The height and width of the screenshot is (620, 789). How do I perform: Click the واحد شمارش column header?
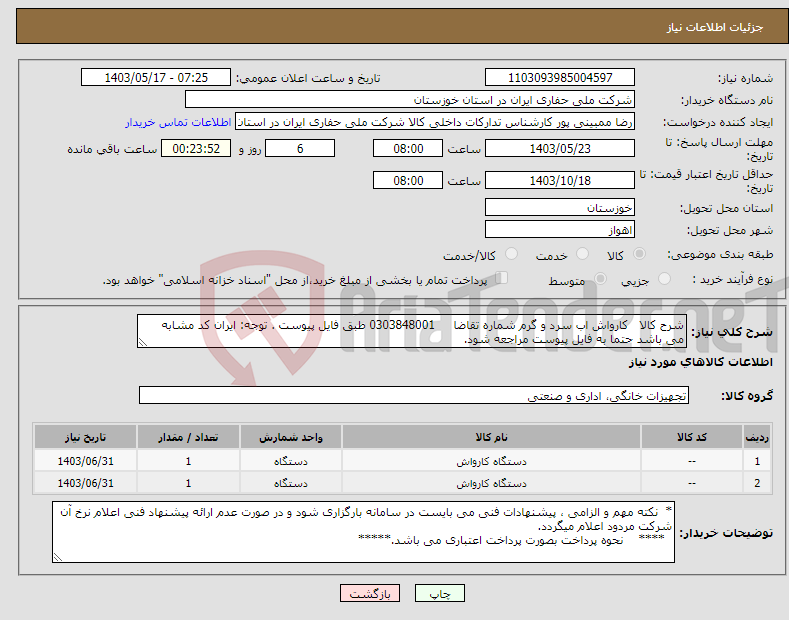click(x=291, y=437)
